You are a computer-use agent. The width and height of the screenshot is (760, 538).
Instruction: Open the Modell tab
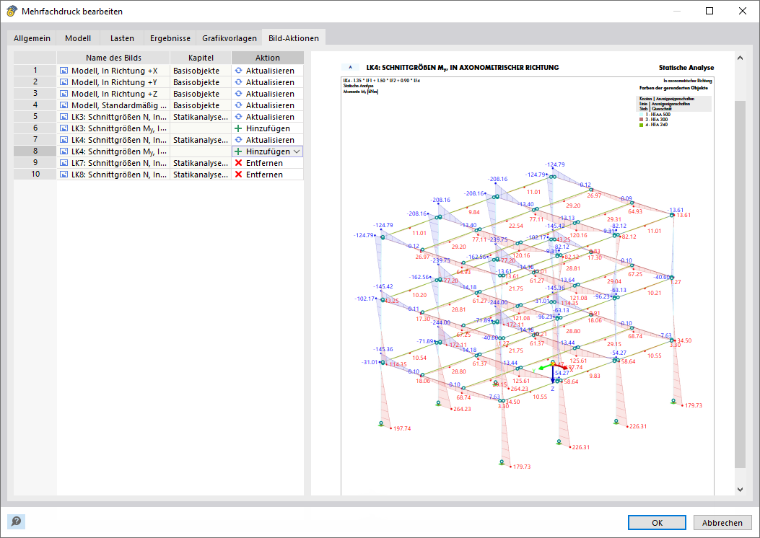click(78, 38)
